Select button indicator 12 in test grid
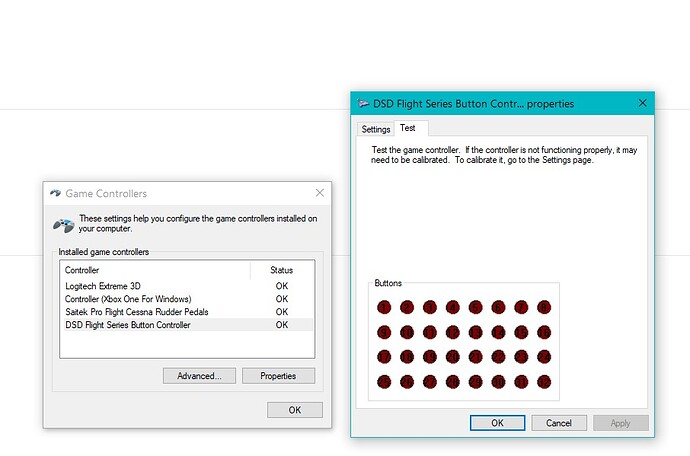This screenshot has width=690, height=456. (452, 332)
